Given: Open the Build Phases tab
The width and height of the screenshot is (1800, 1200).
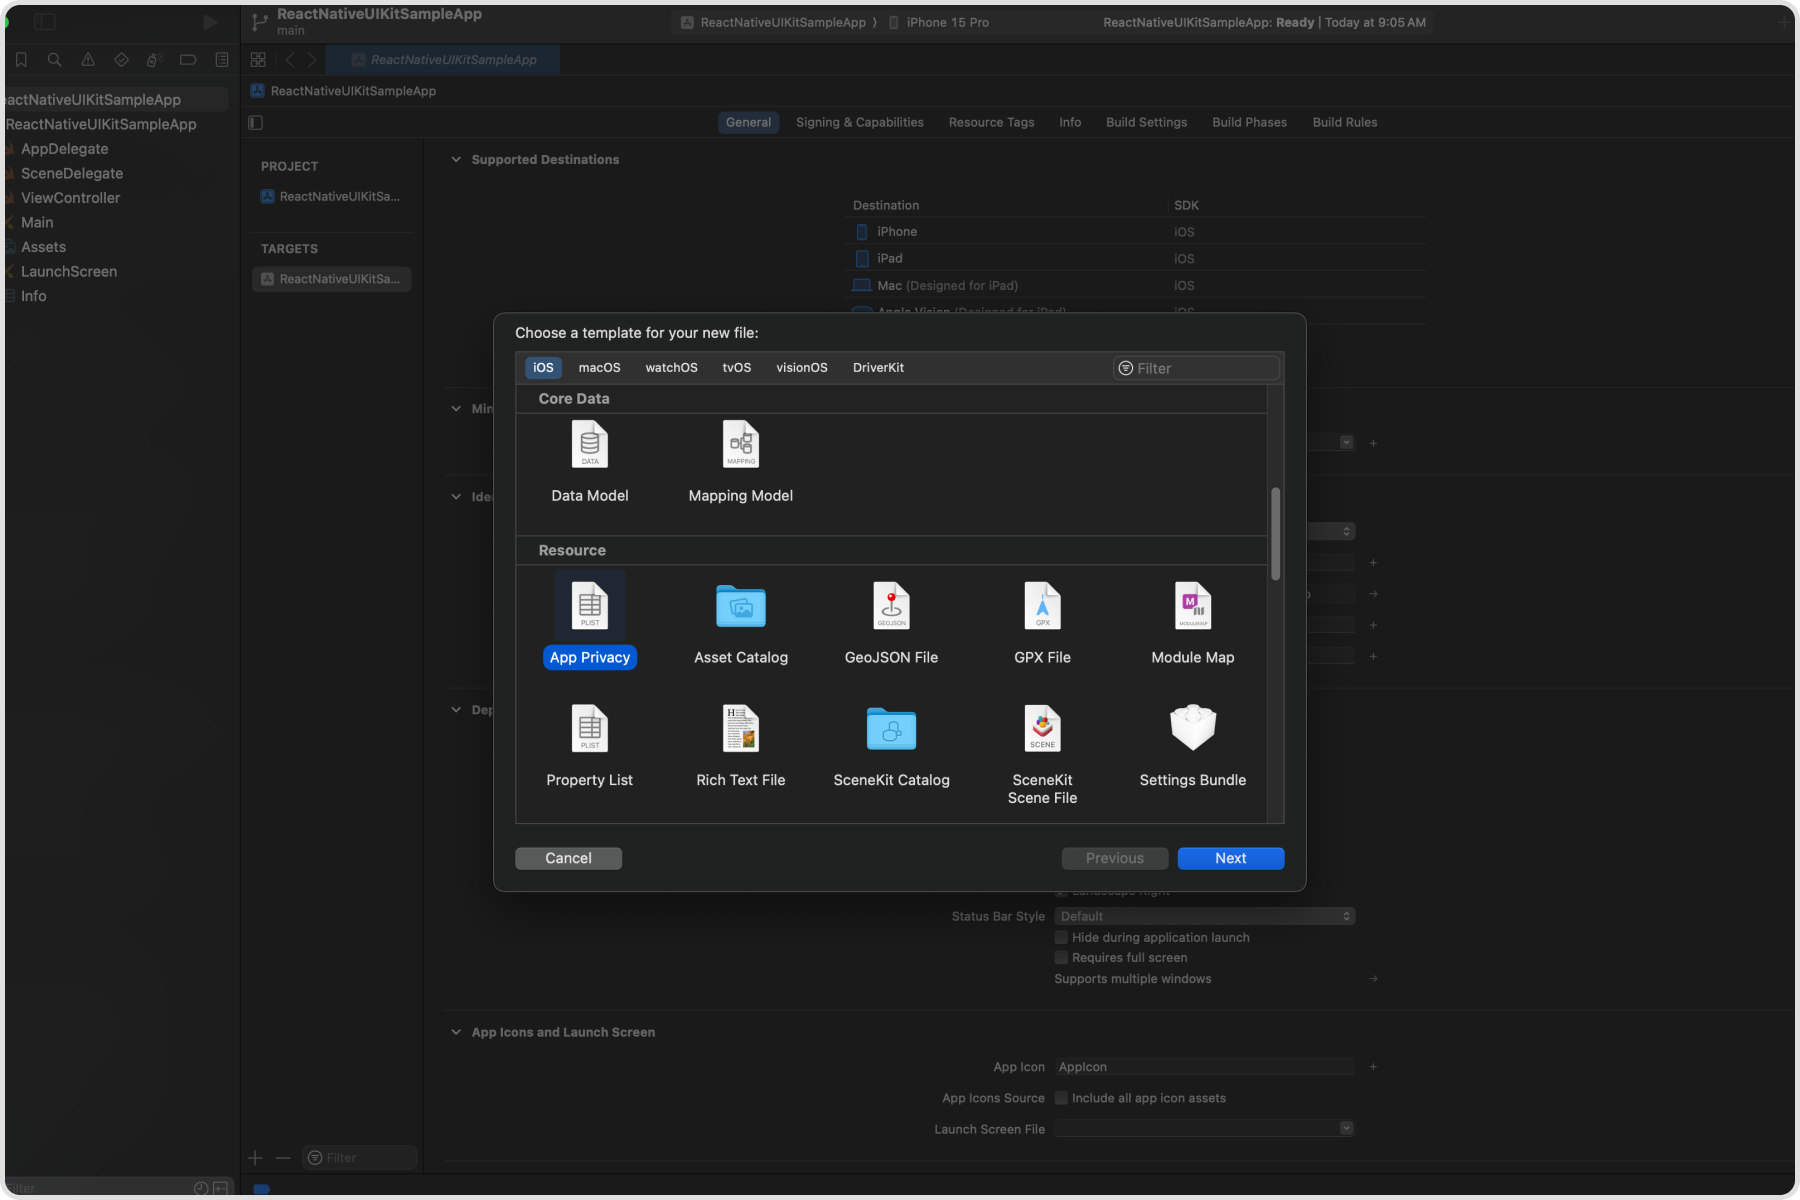Looking at the screenshot, I should (x=1250, y=122).
